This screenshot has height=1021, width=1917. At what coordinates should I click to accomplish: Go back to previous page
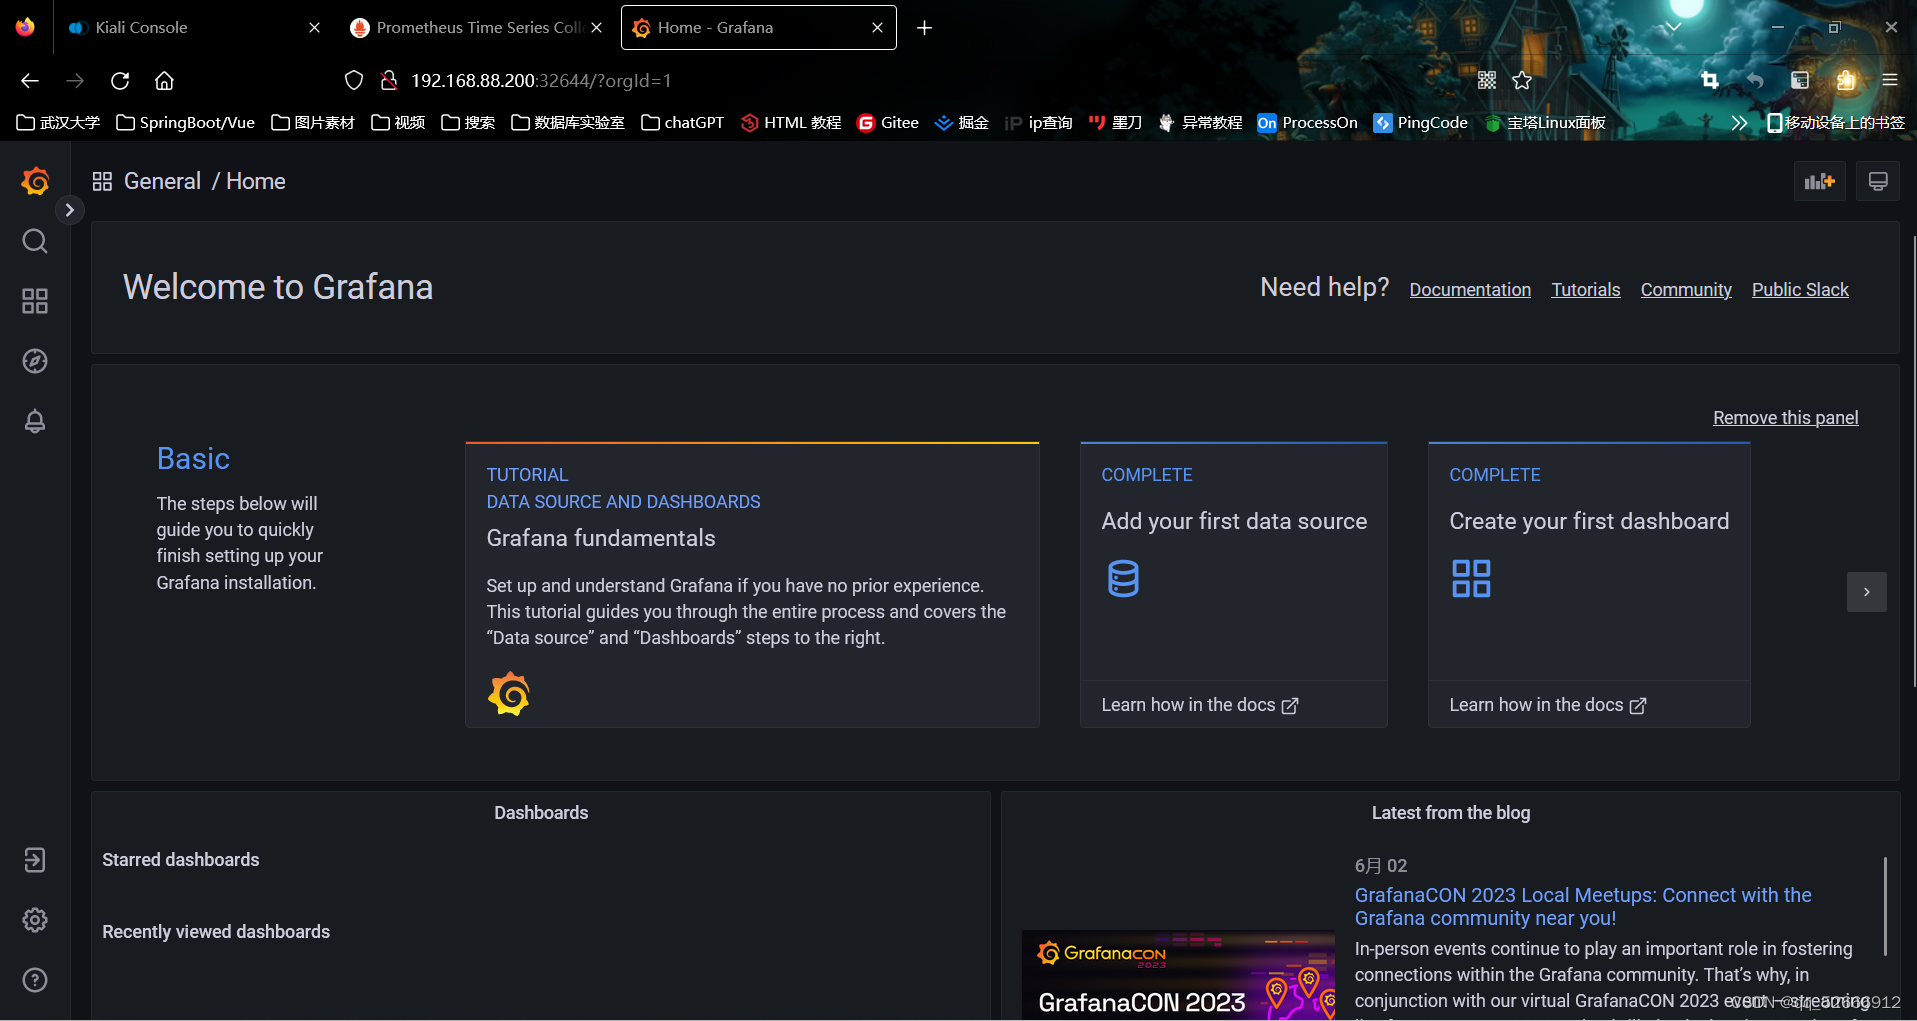pyautogui.click(x=30, y=81)
